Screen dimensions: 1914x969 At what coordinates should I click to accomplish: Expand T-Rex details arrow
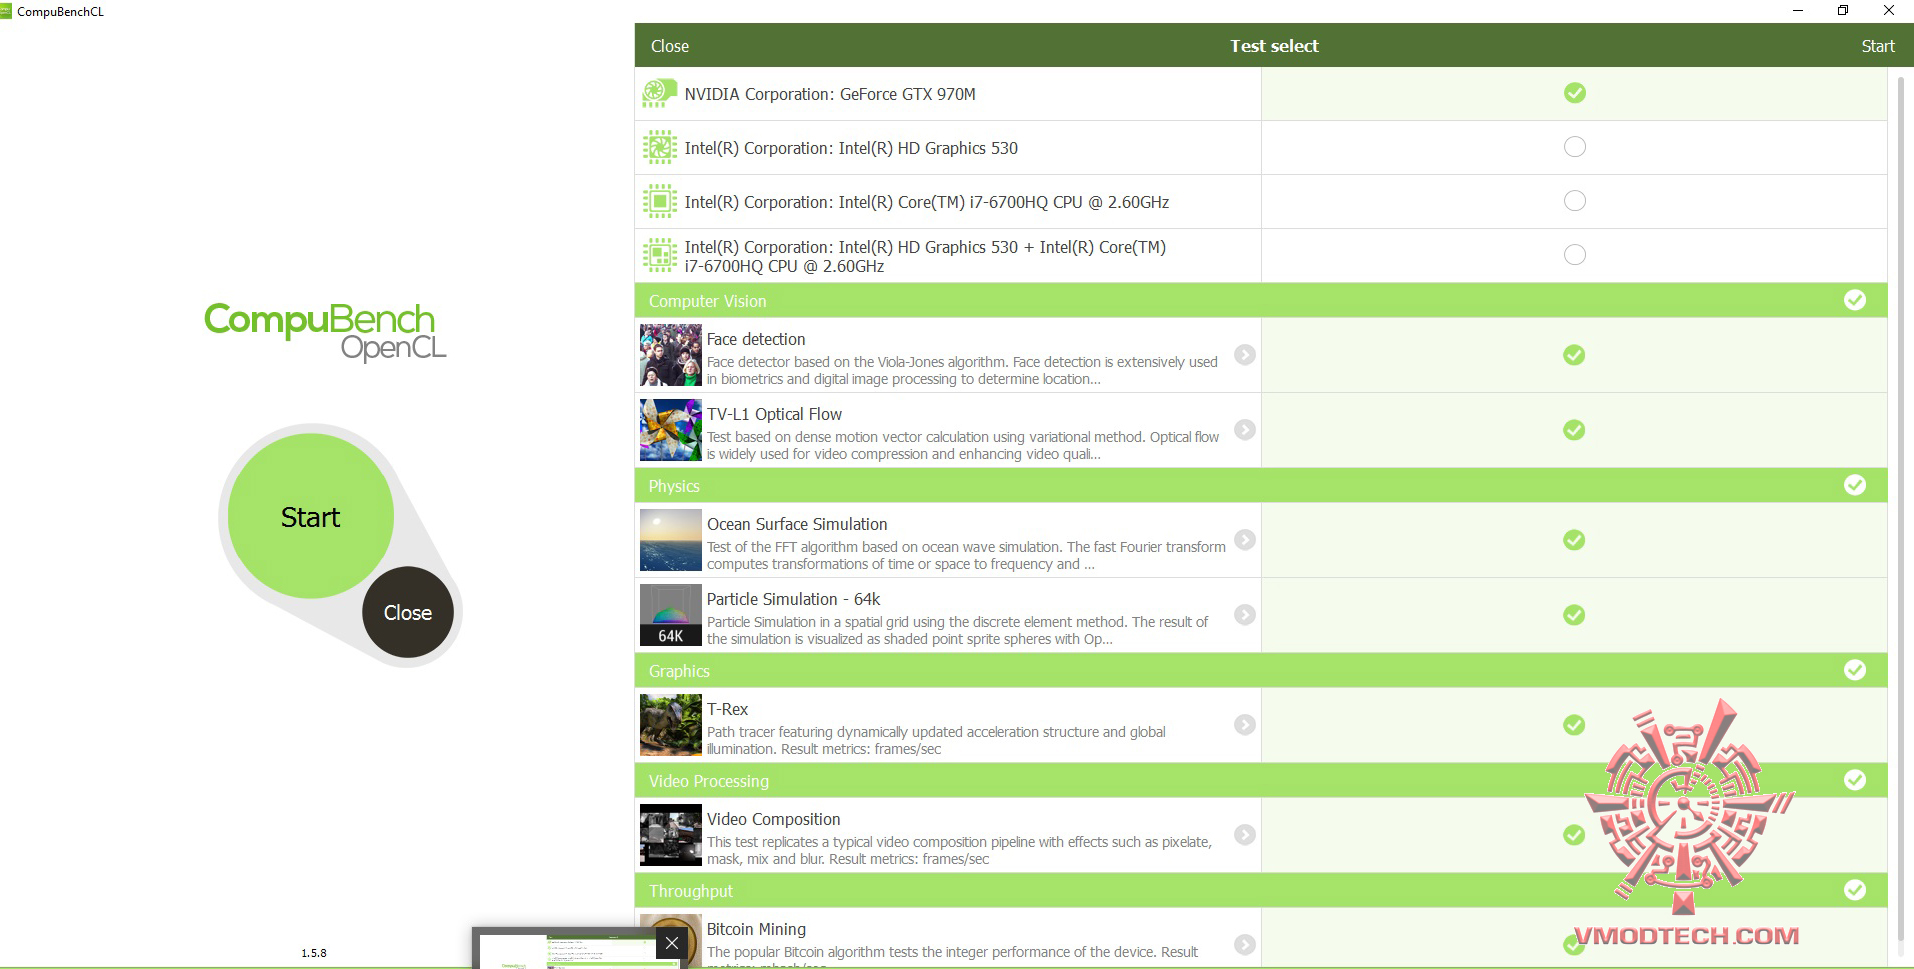click(x=1245, y=725)
